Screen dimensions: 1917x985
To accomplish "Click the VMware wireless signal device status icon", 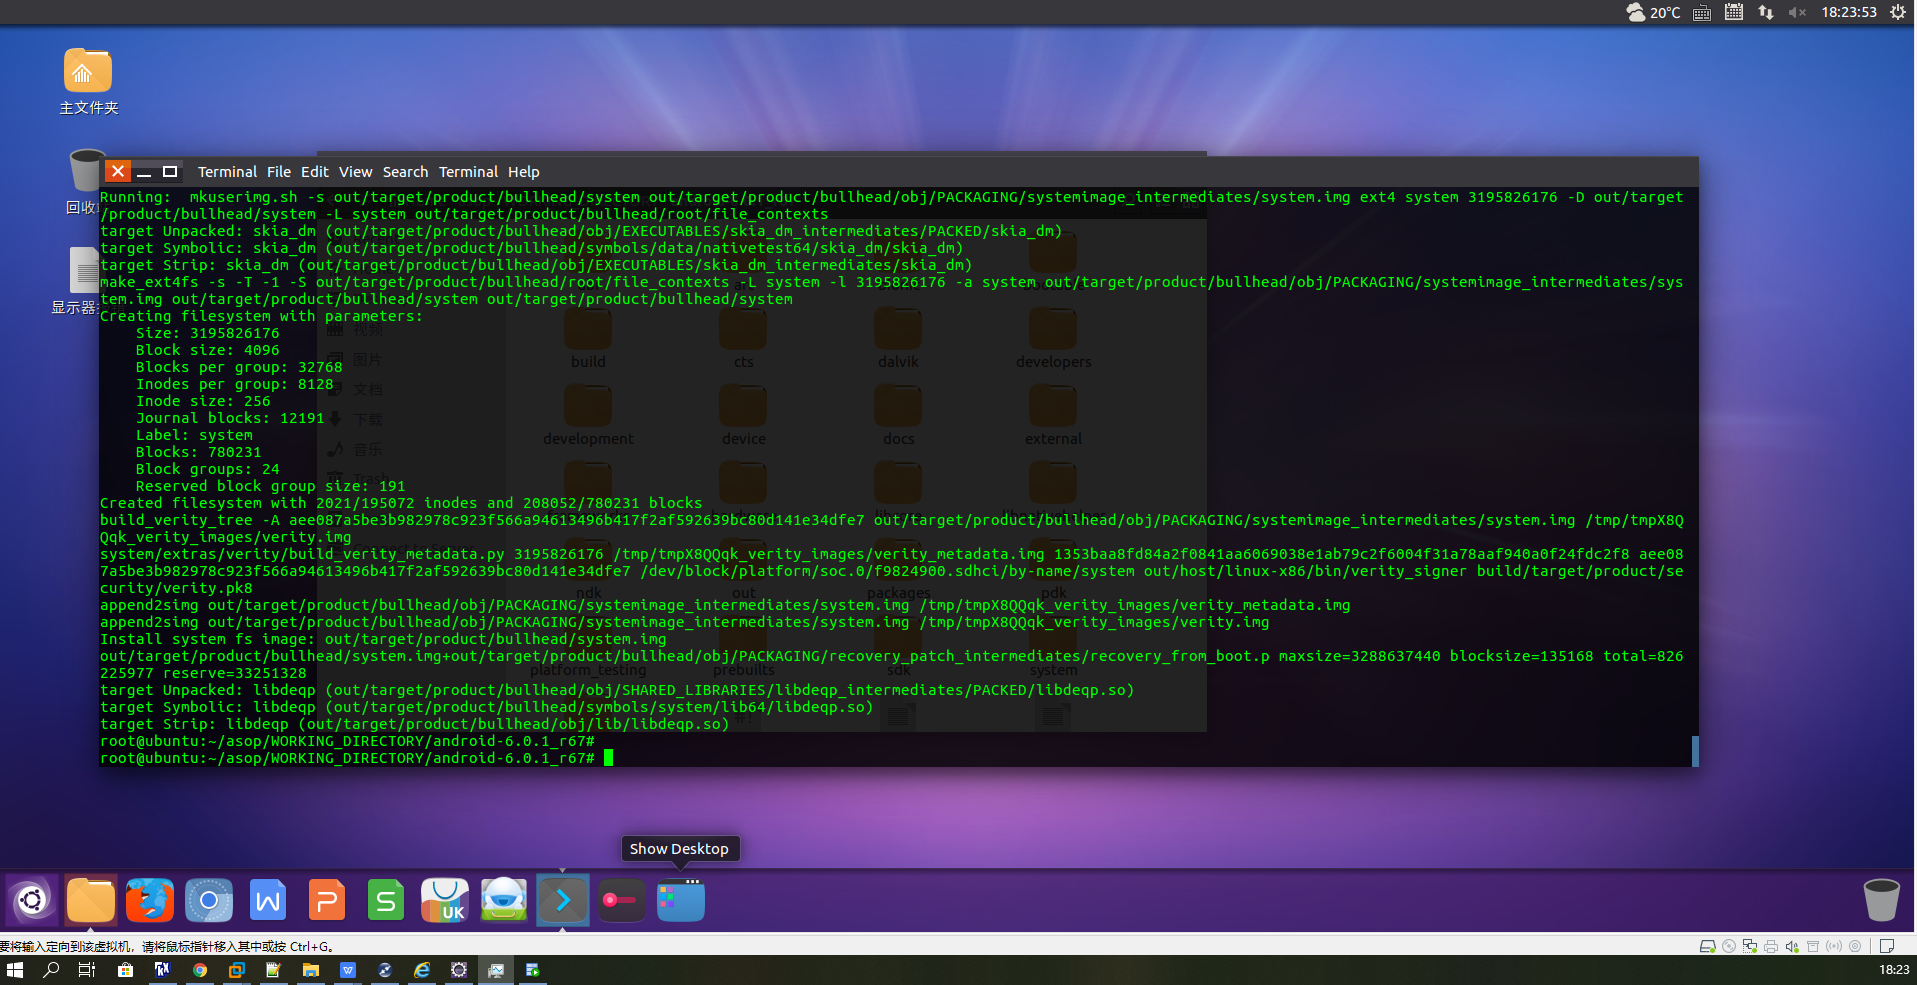I will click(x=1834, y=946).
